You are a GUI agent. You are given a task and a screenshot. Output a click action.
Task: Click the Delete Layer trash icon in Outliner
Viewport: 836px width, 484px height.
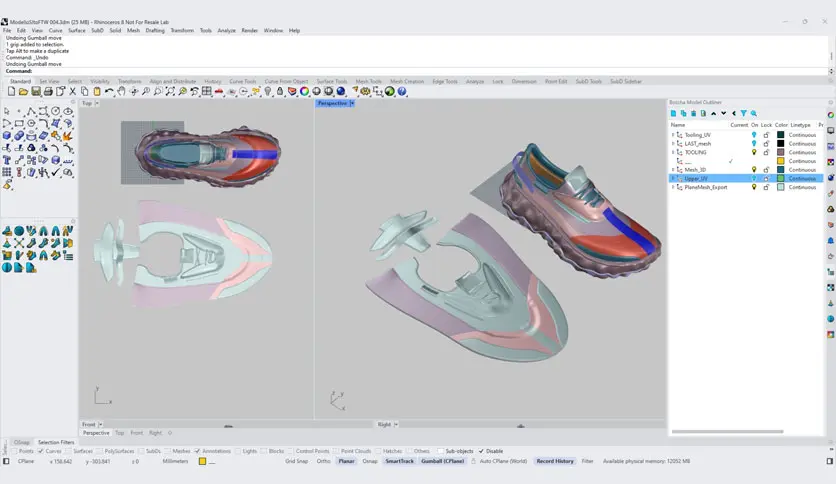pos(693,114)
